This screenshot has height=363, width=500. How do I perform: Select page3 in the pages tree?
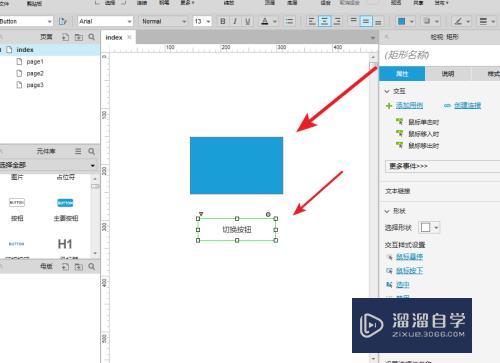click(35, 85)
